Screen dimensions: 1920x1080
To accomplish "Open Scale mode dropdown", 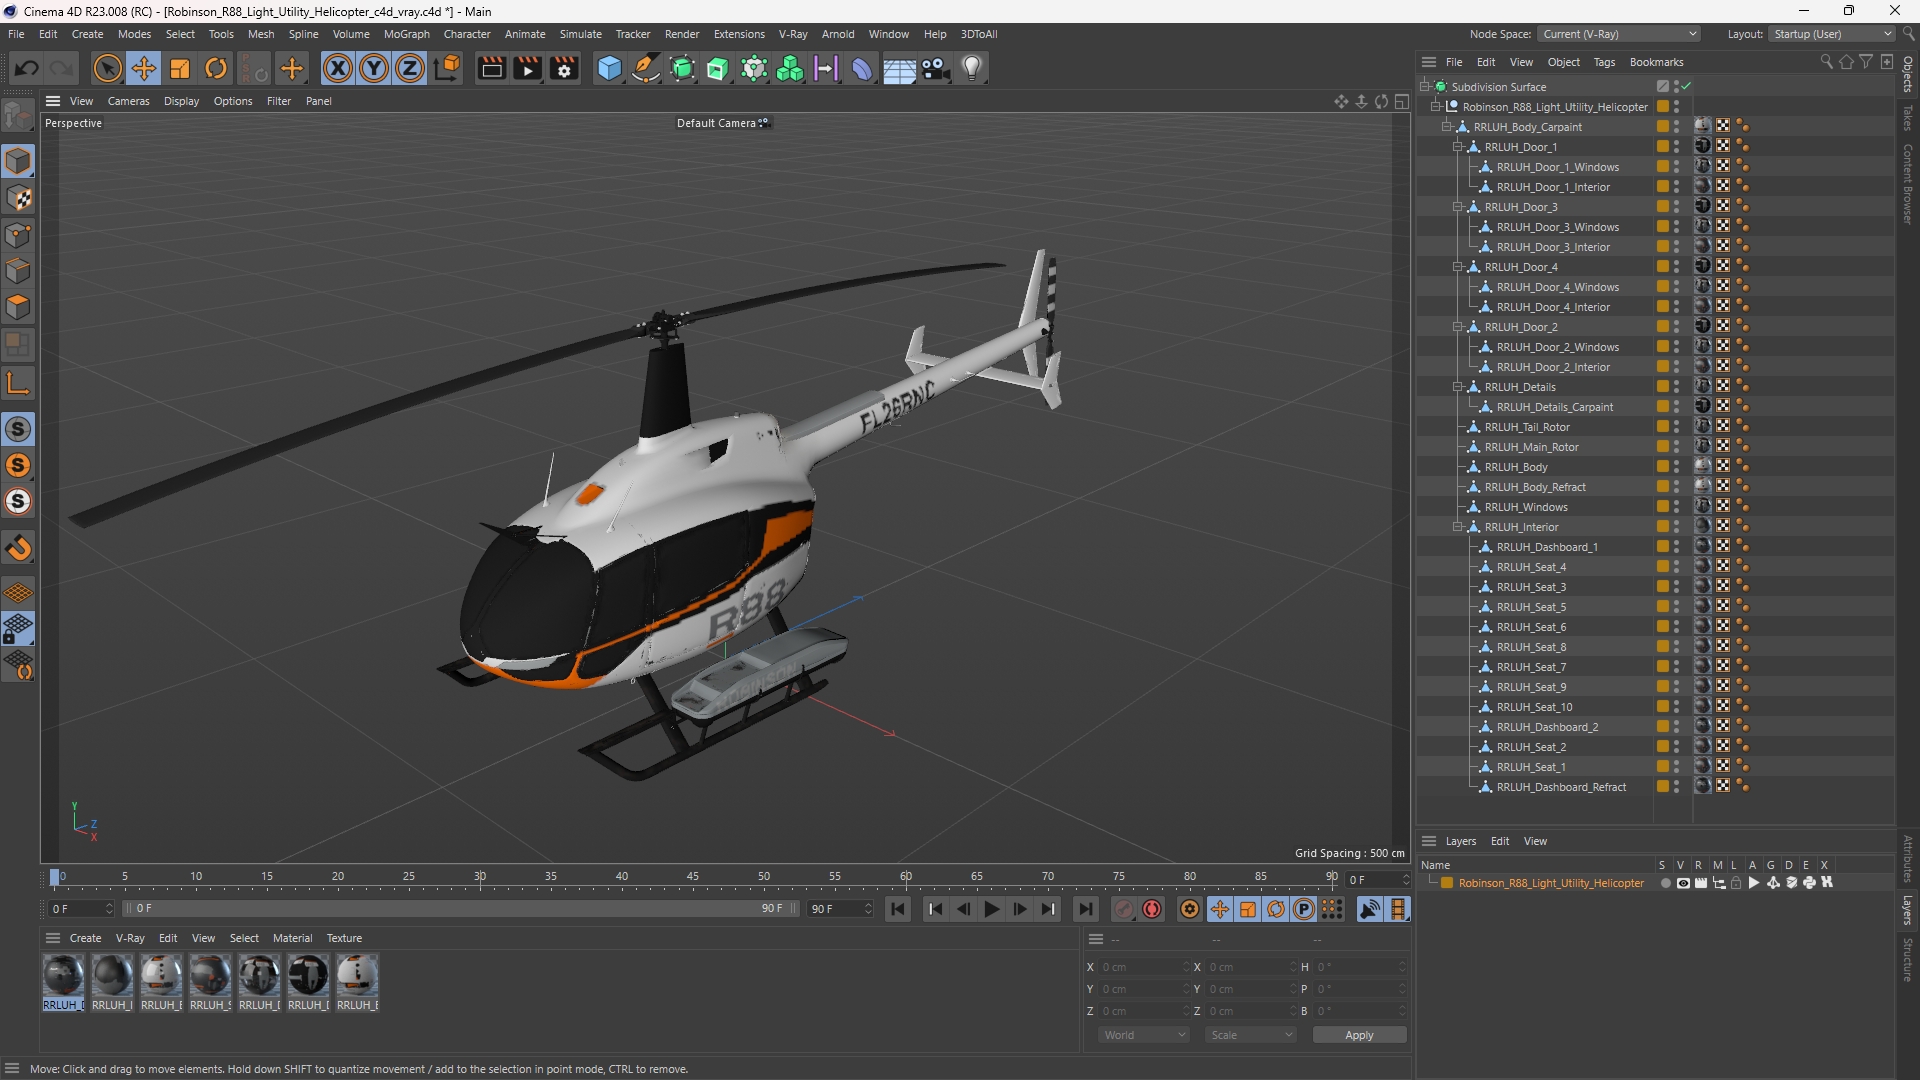I will coord(1251,1035).
